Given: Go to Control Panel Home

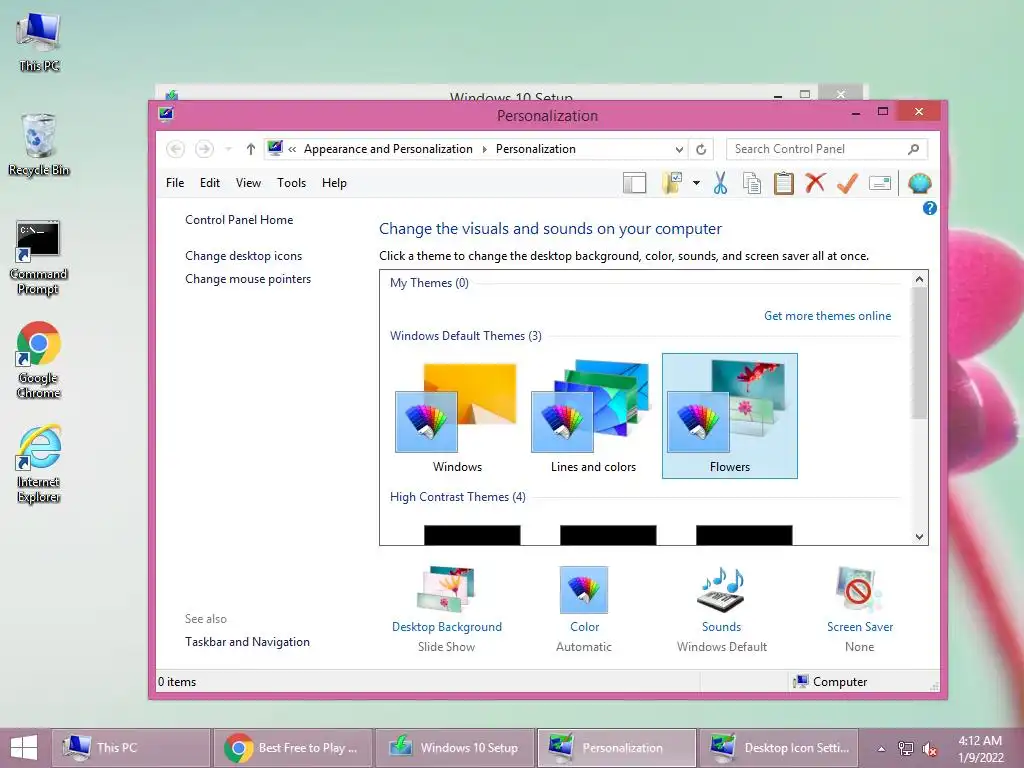Looking at the screenshot, I should click(239, 220).
